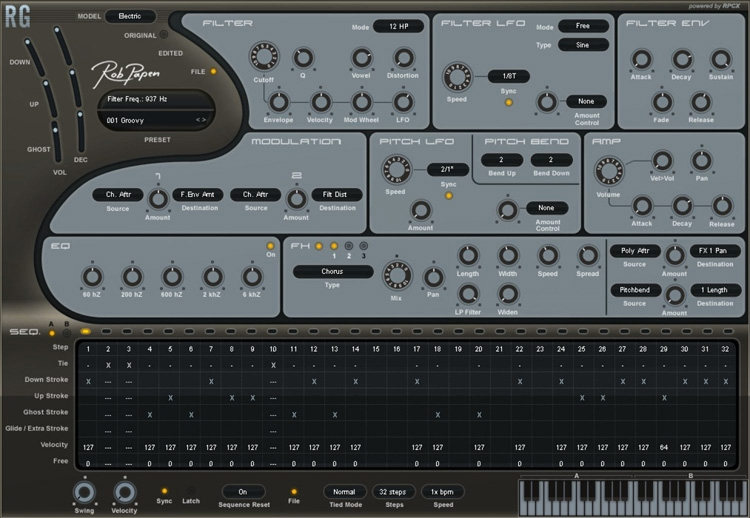Click the EQ 6 kHz knob
Screen dimensions: 750x518
coord(252,276)
